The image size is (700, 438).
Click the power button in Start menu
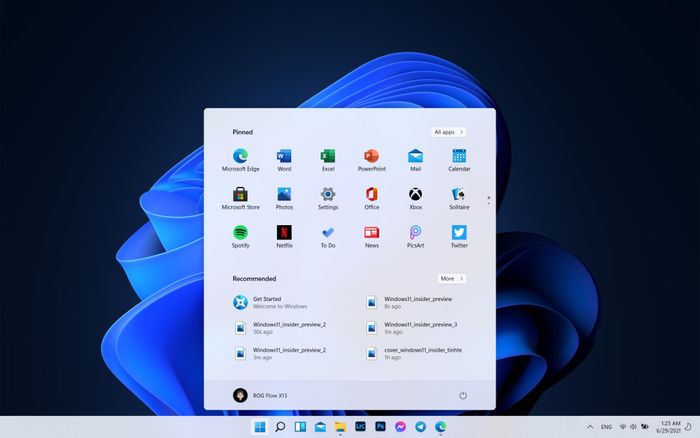(462, 396)
